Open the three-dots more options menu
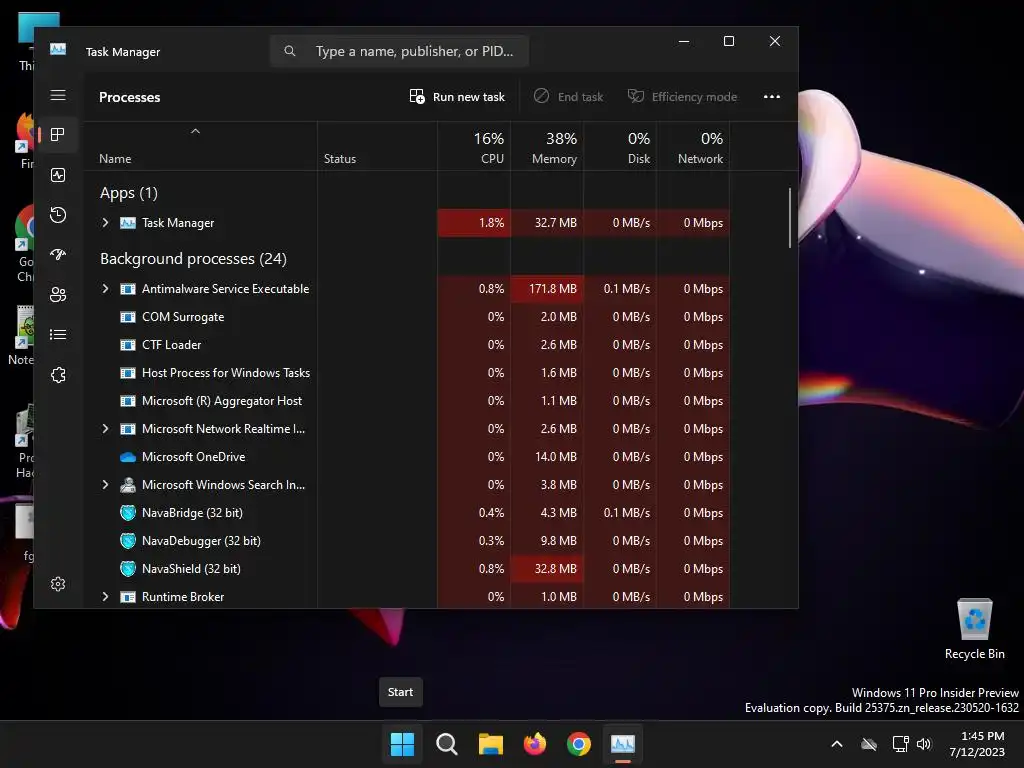The image size is (1024, 768). (772, 97)
